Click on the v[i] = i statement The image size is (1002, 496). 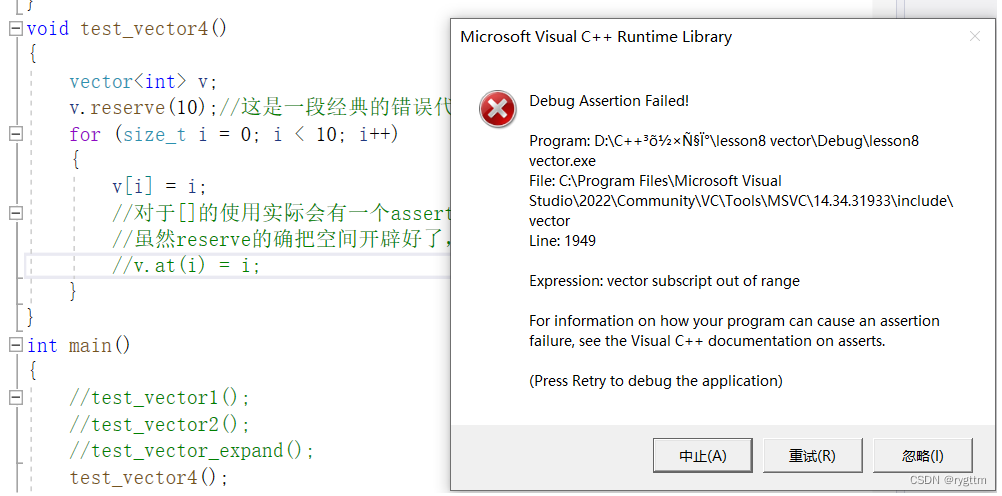pos(160,187)
